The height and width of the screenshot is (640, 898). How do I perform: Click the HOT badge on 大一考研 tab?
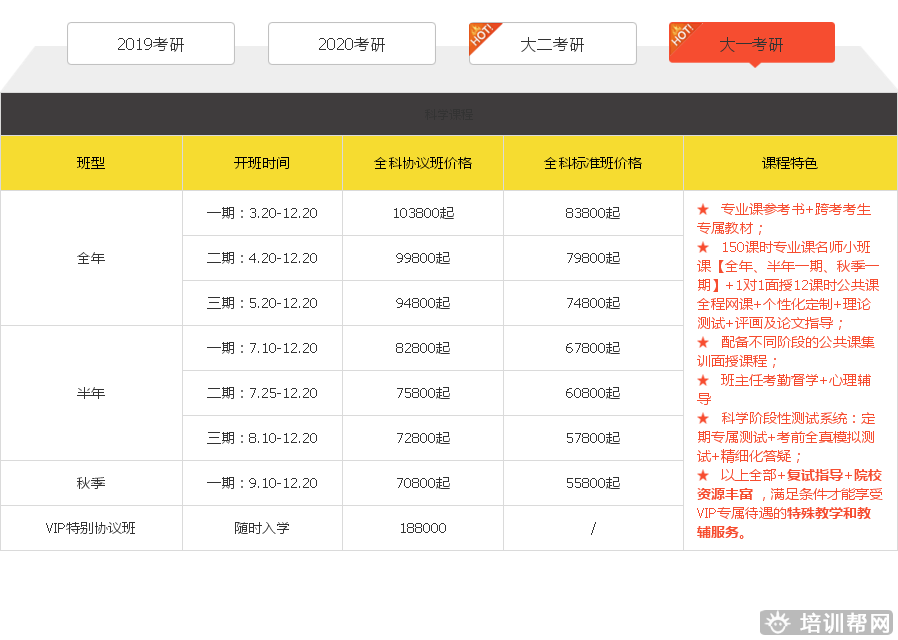click(682, 35)
